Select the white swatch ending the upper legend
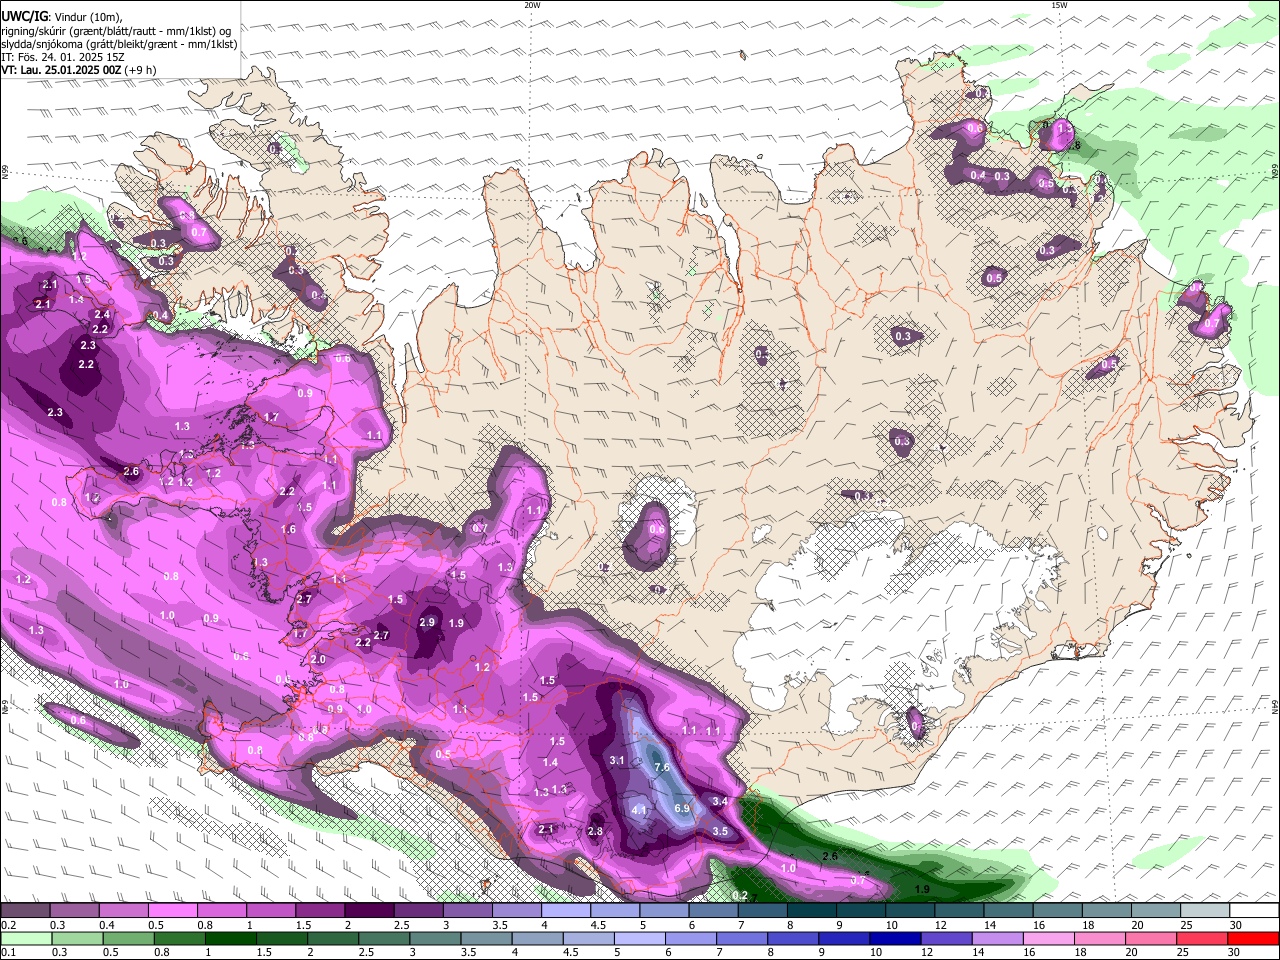Viewport: 1280px width, 960px height. coord(1256,911)
